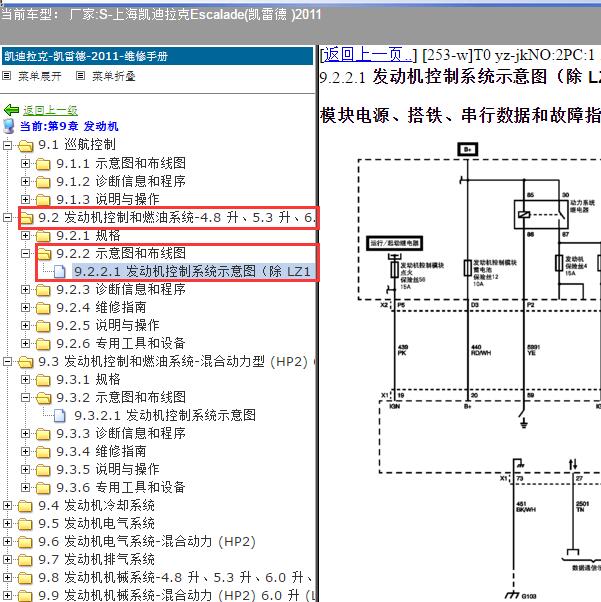Click folder icon of 9.6 发动机电气系统-混合动力
Image resolution: width=601 pixels, height=602 pixels.
[25, 542]
